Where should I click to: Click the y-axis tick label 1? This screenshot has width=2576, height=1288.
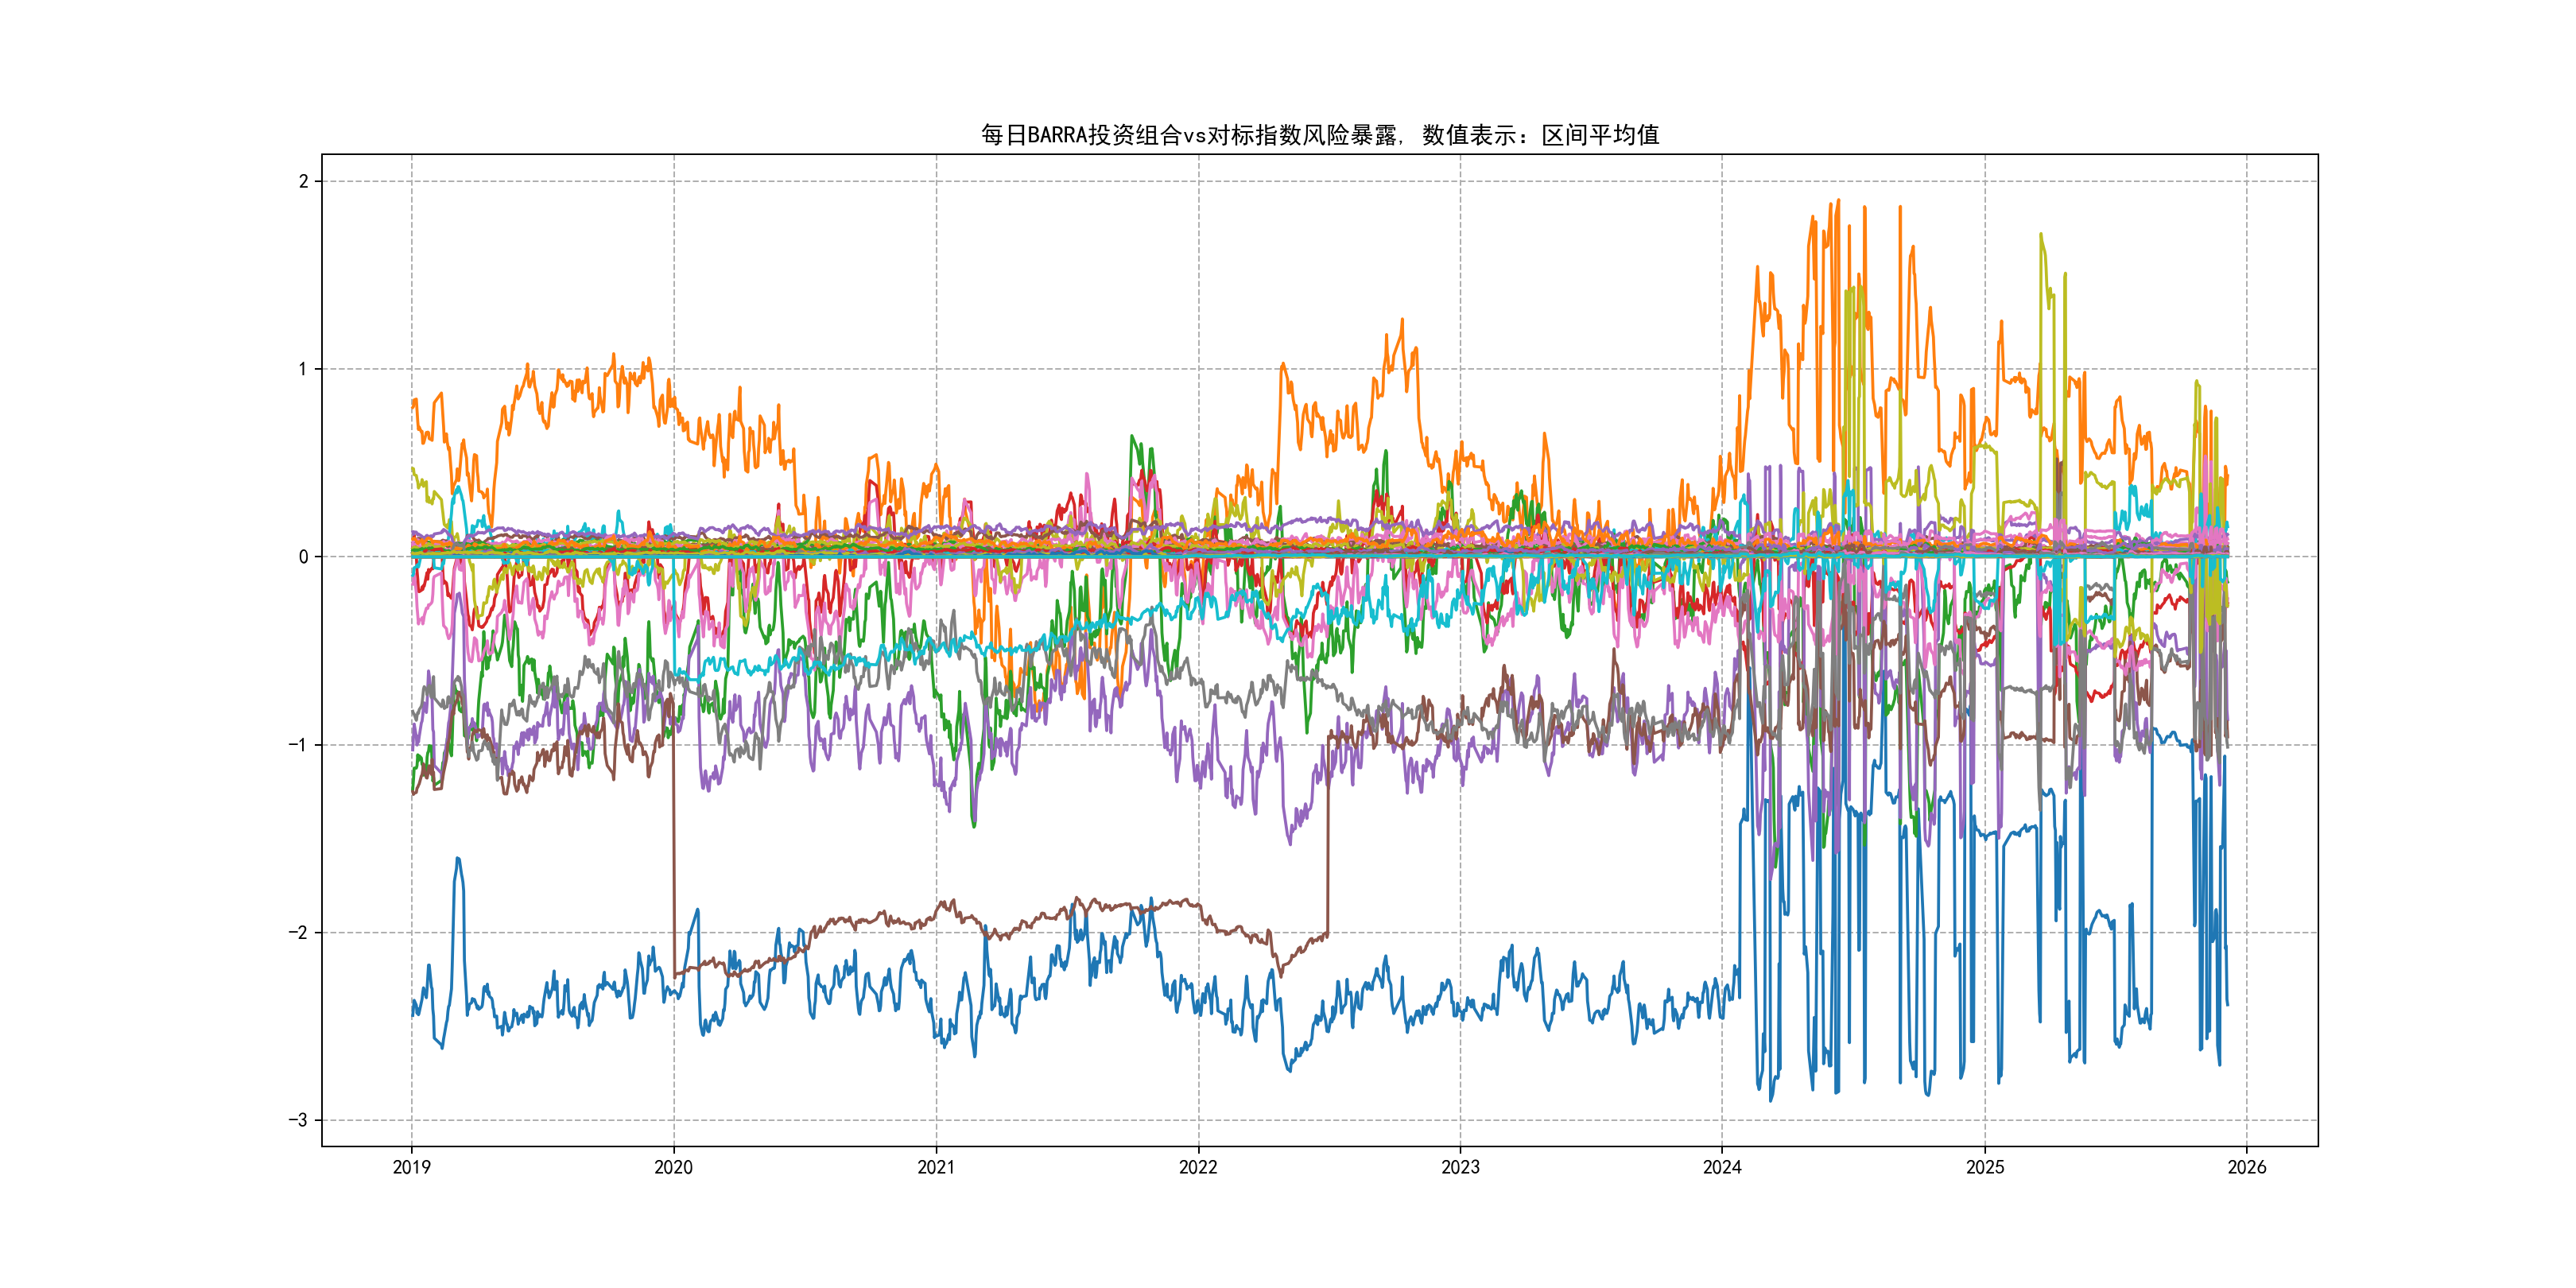tap(303, 369)
